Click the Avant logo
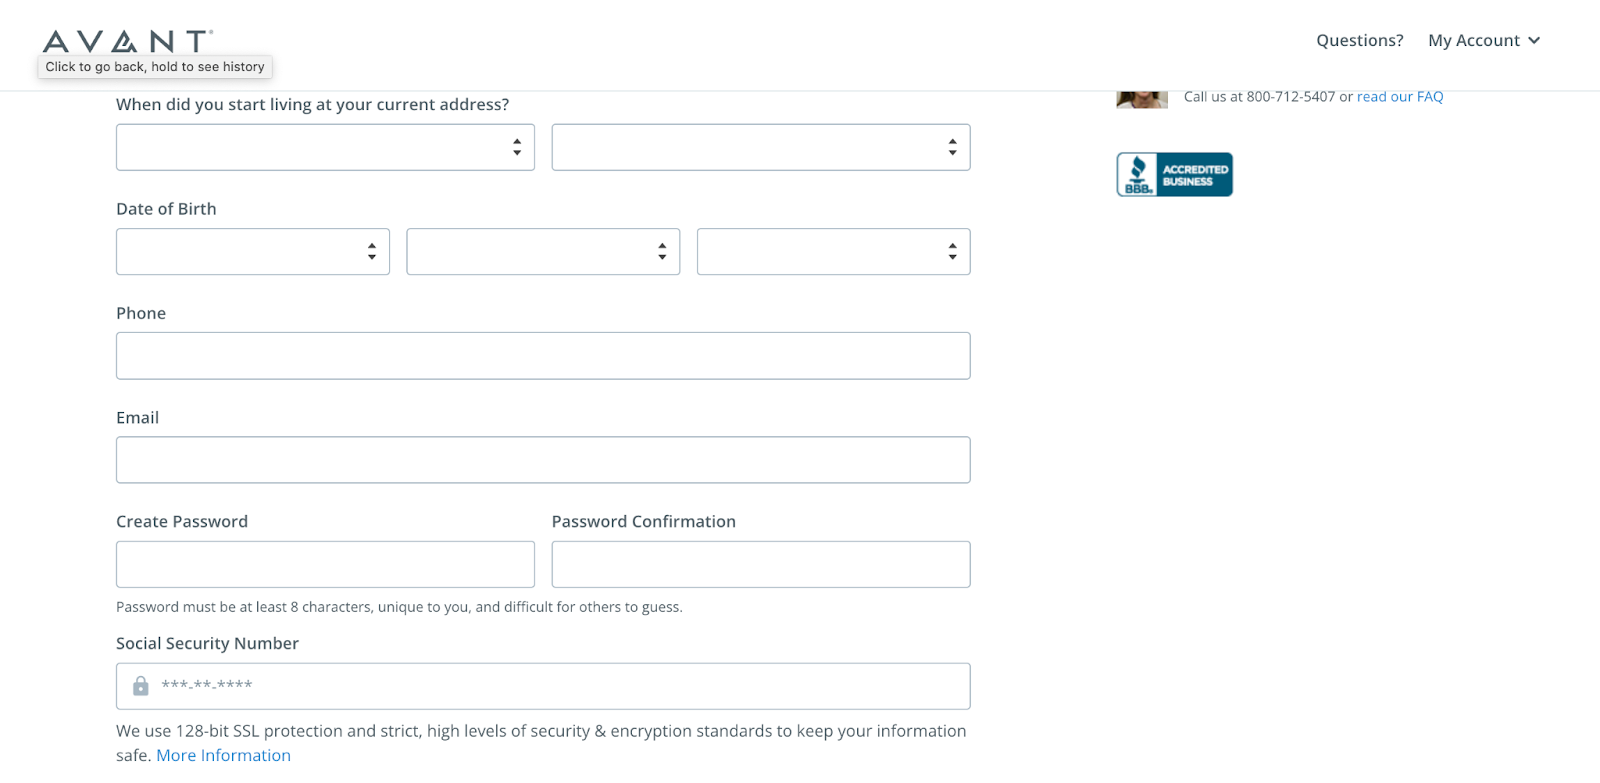 pos(128,41)
